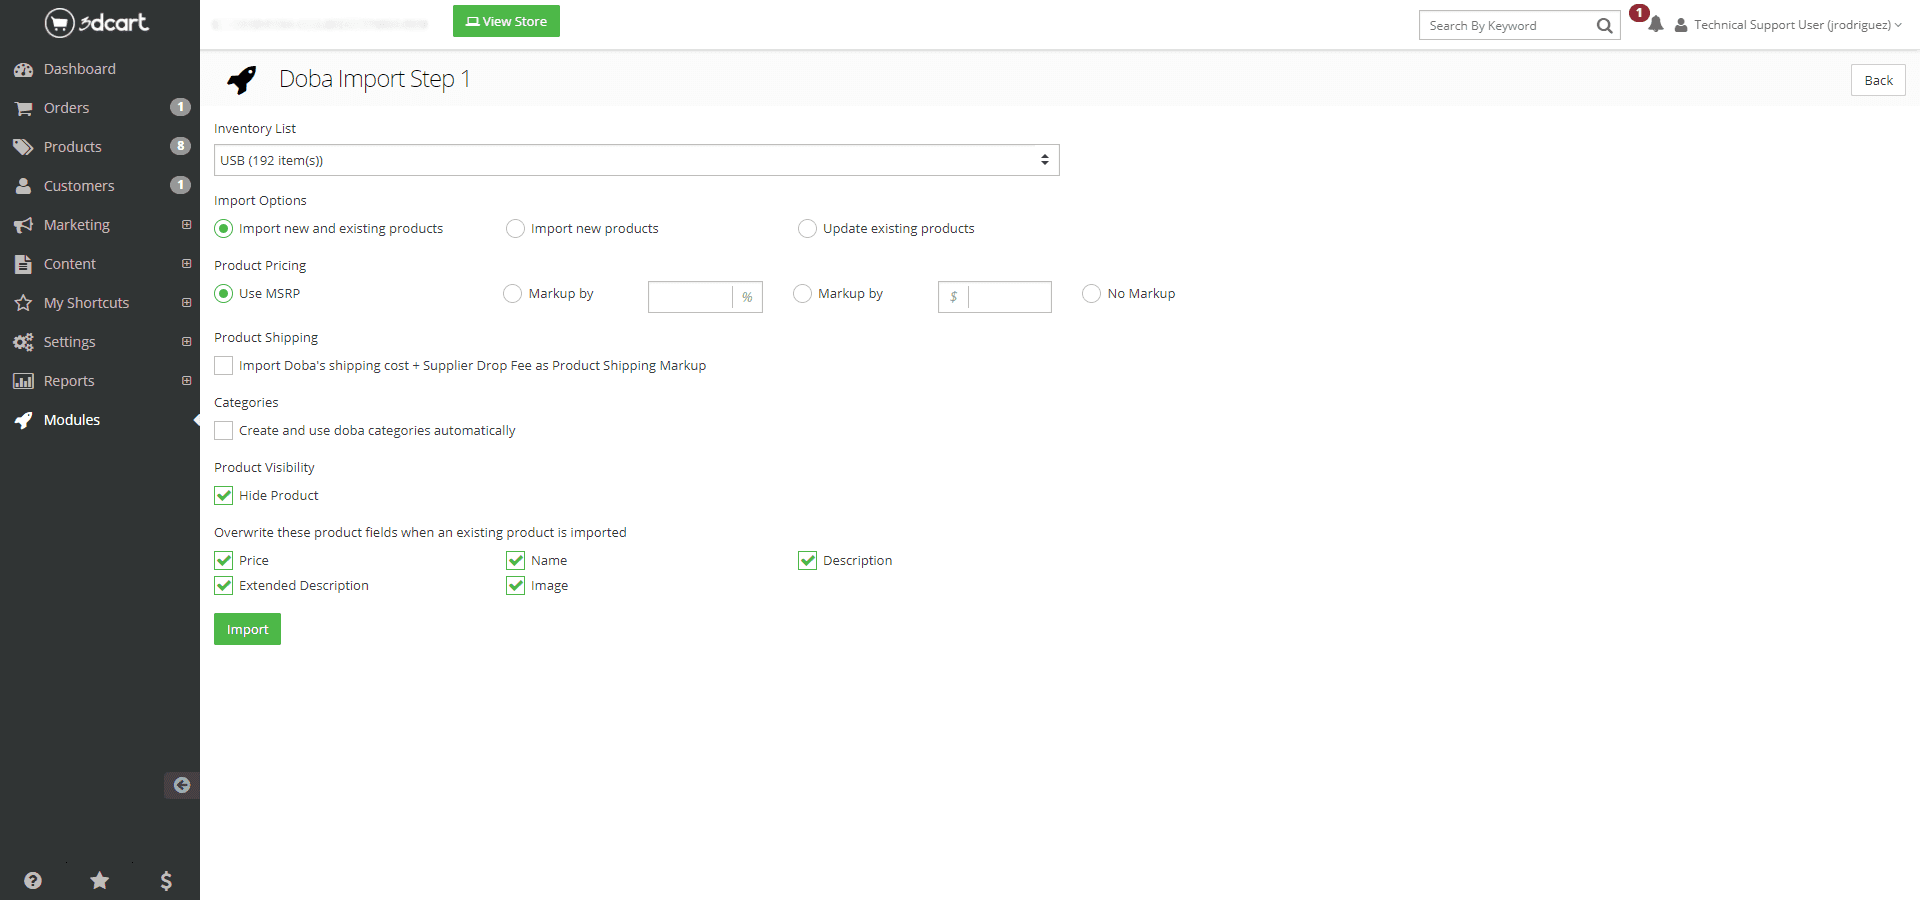Open Products in the sidebar

point(72,147)
